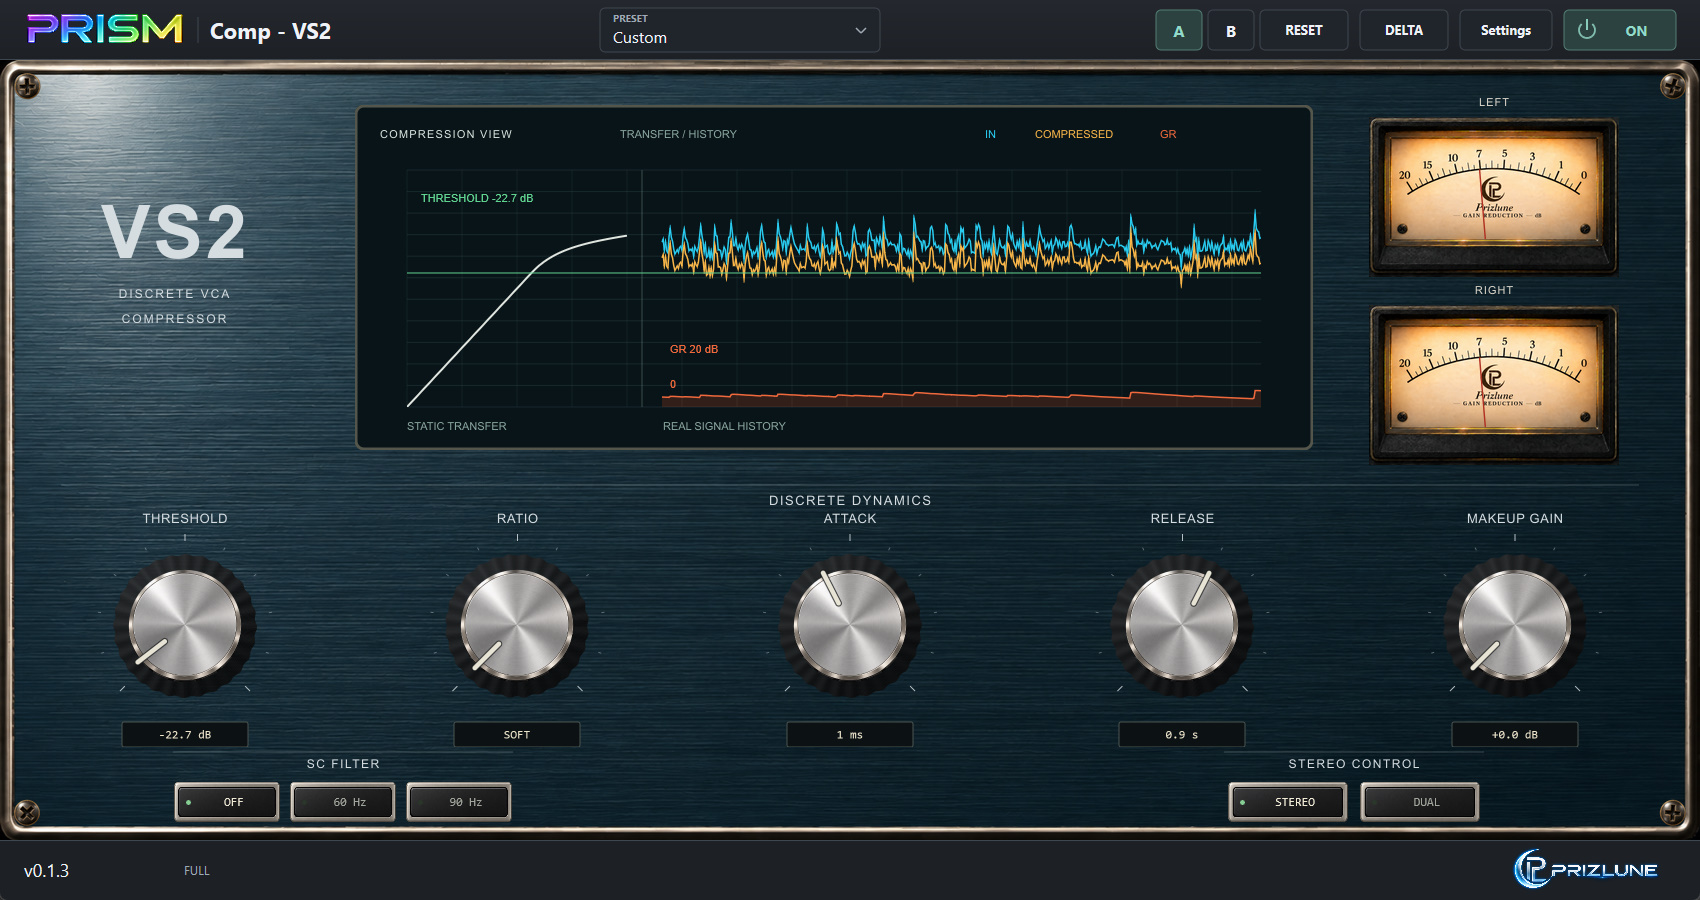Click the Release knob
Image resolution: width=1700 pixels, height=900 pixels.
click(x=1182, y=626)
